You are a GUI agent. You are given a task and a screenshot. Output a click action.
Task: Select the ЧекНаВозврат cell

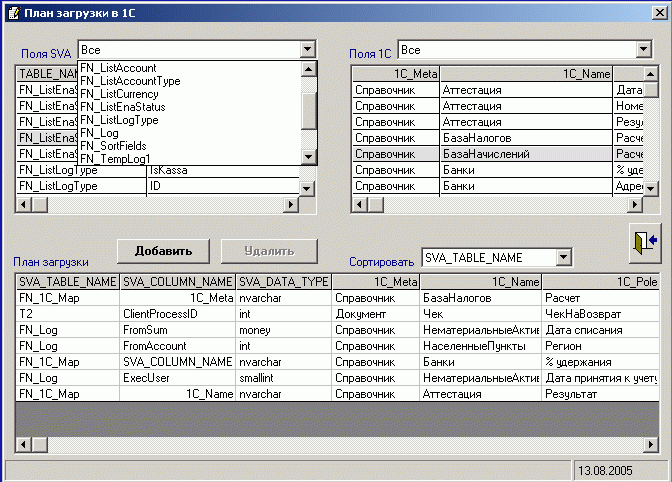pyautogui.click(x=600, y=314)
